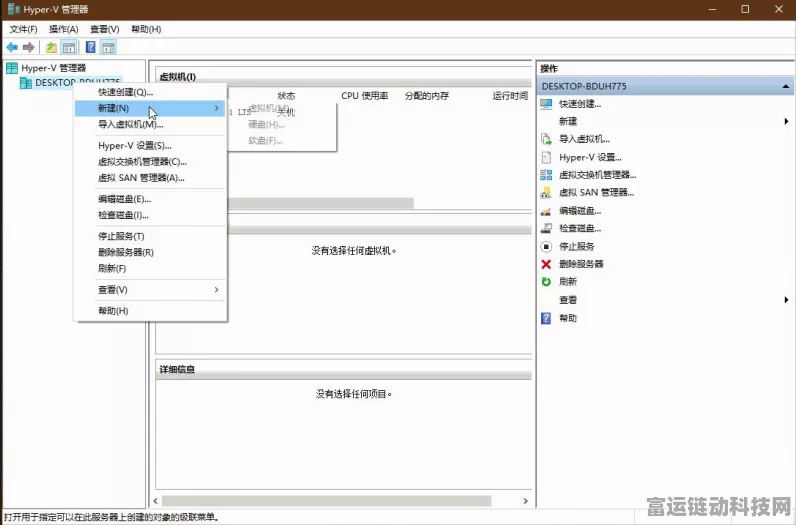Click the red X 删除服务器 icon

tap(546, 264)
